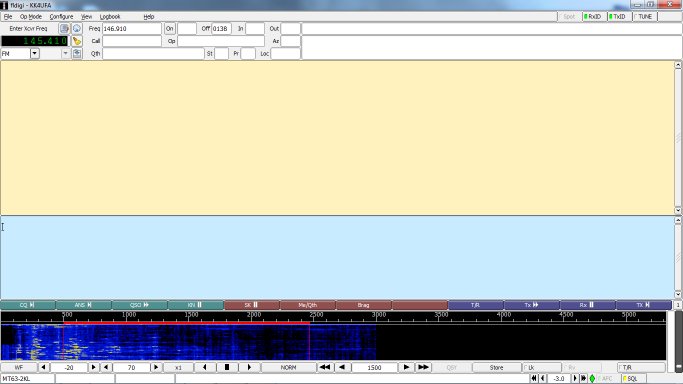683x384 pixels.
Task: Click the QSO macro button
Action: (139, 305)
